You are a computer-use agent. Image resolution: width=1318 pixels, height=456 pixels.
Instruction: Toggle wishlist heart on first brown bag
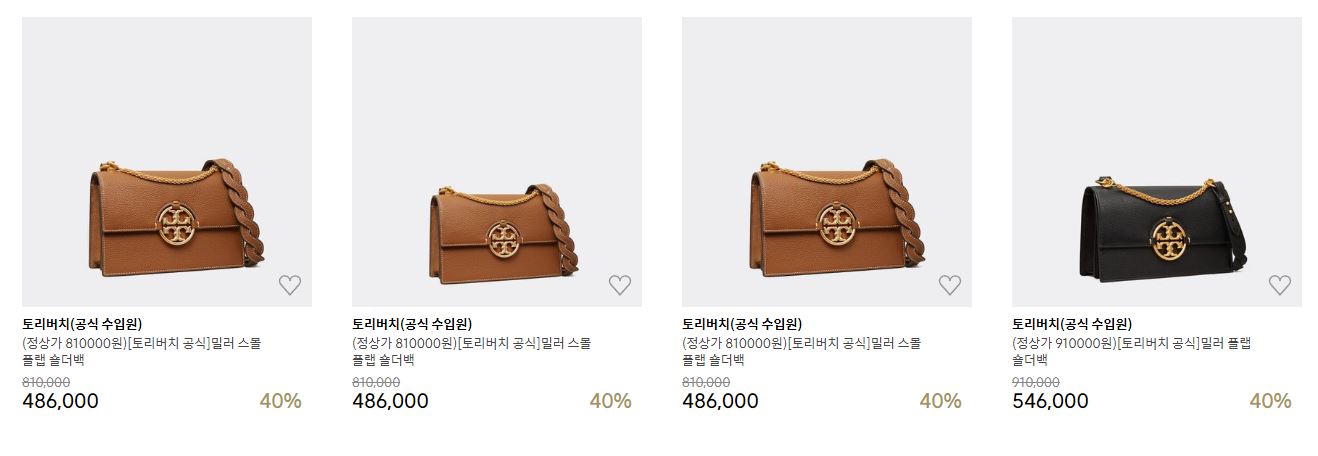tap(289, 285)
